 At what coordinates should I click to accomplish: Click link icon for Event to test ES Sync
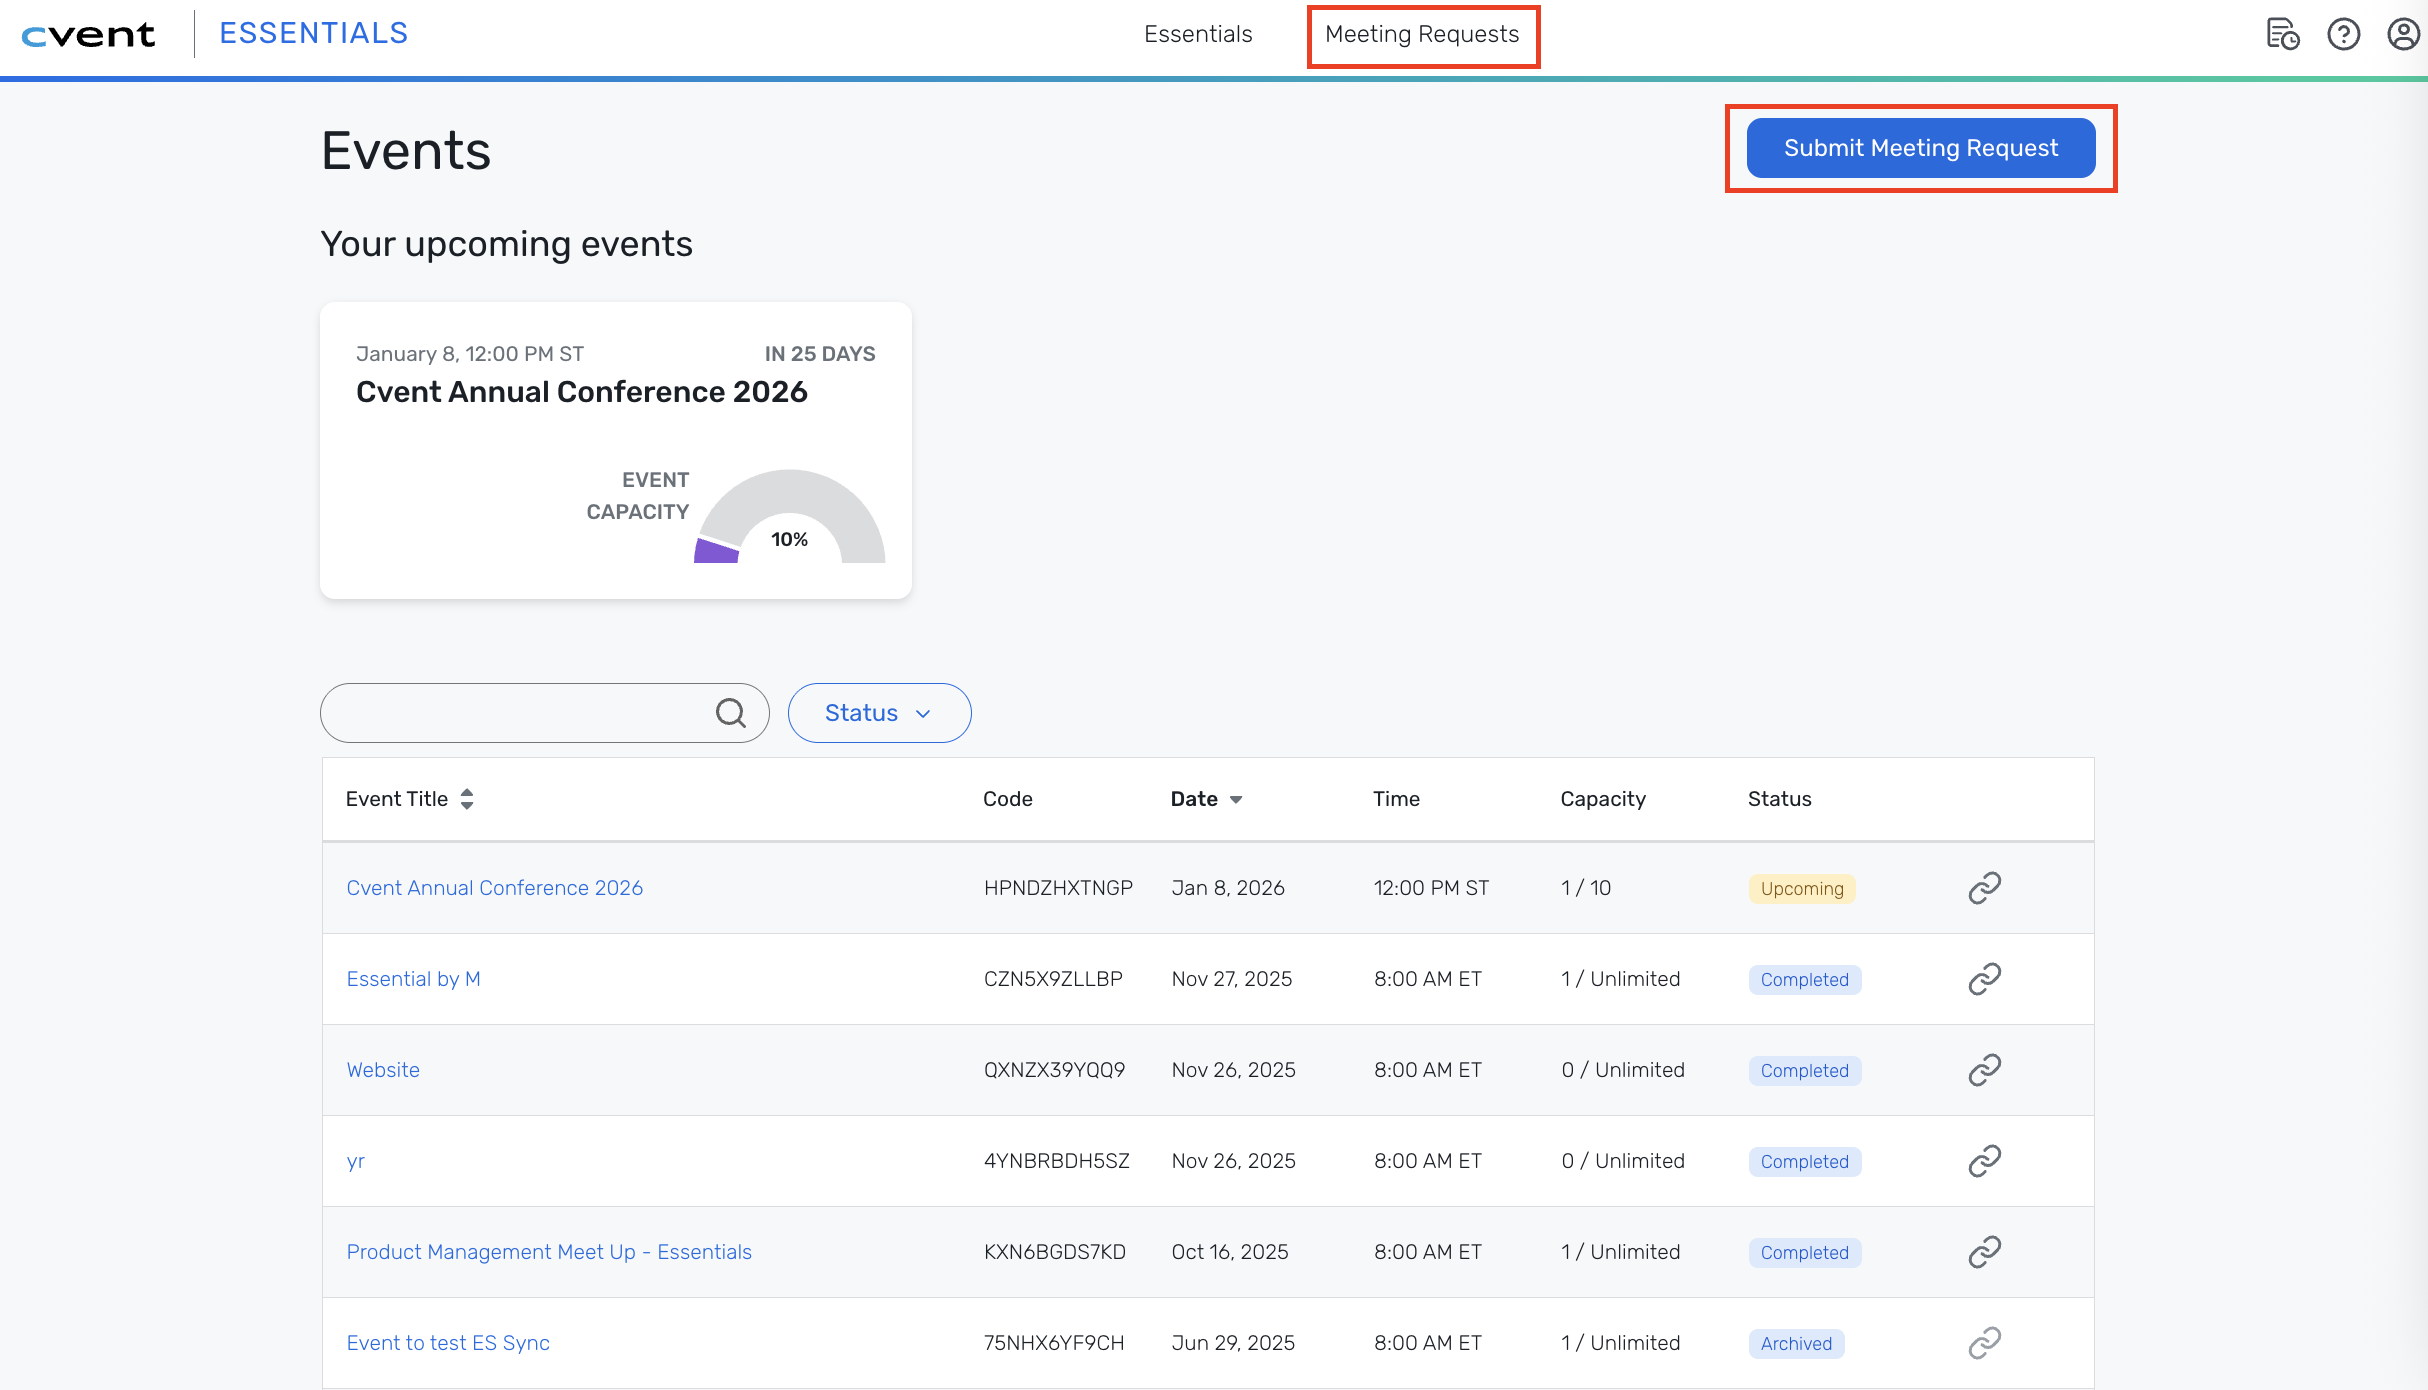1984,1343
